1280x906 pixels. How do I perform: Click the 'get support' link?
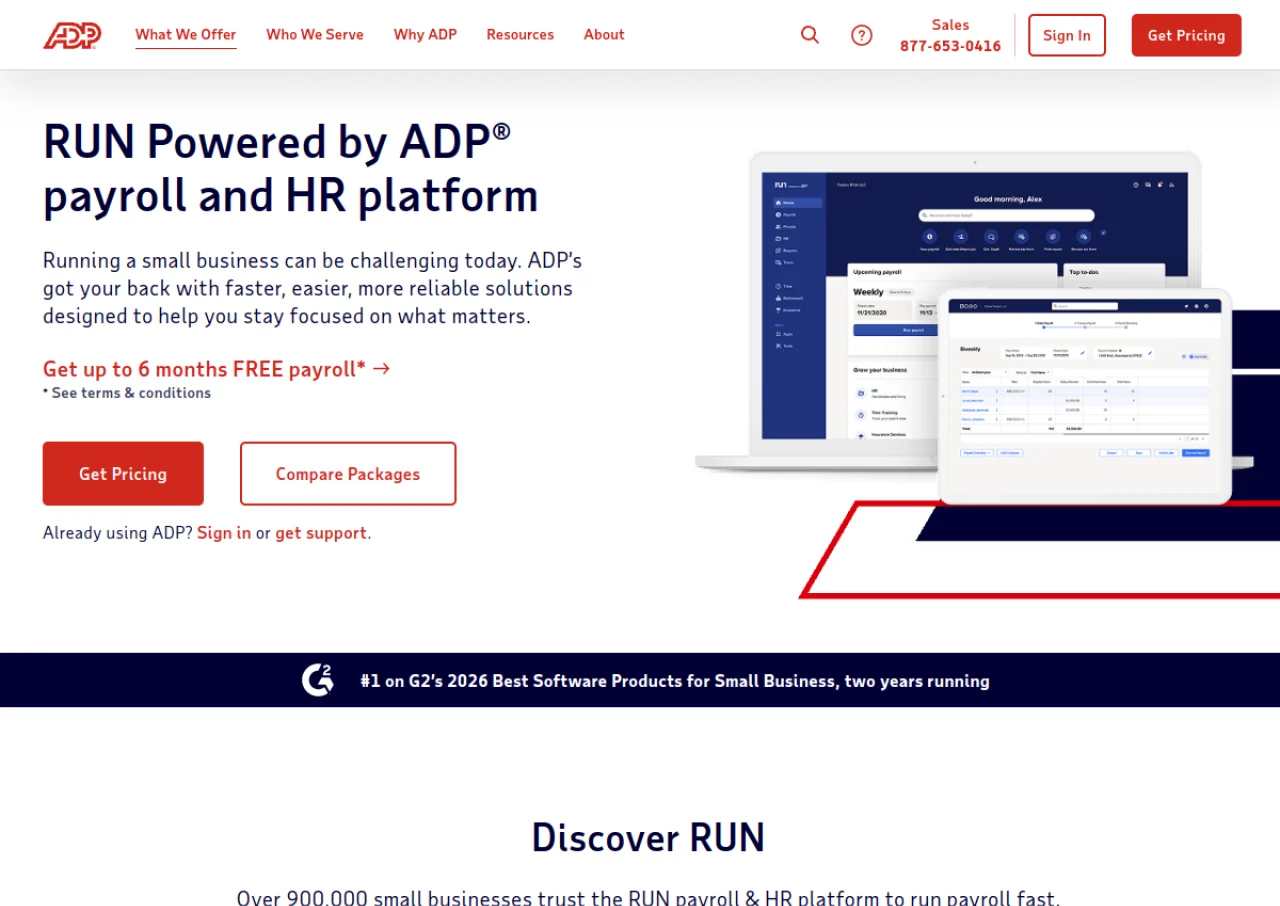[x=321, y=533]
